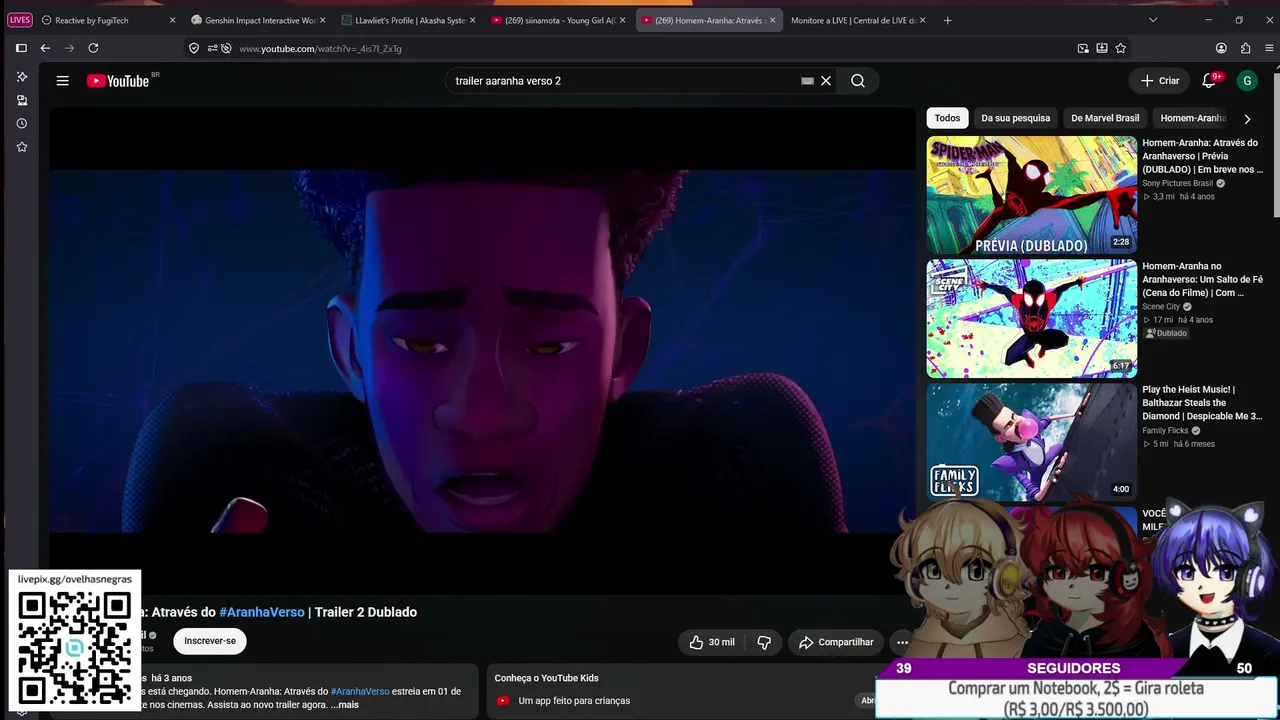
Task: Open the browser account profile icon
Action: [x=1221, y=48]
